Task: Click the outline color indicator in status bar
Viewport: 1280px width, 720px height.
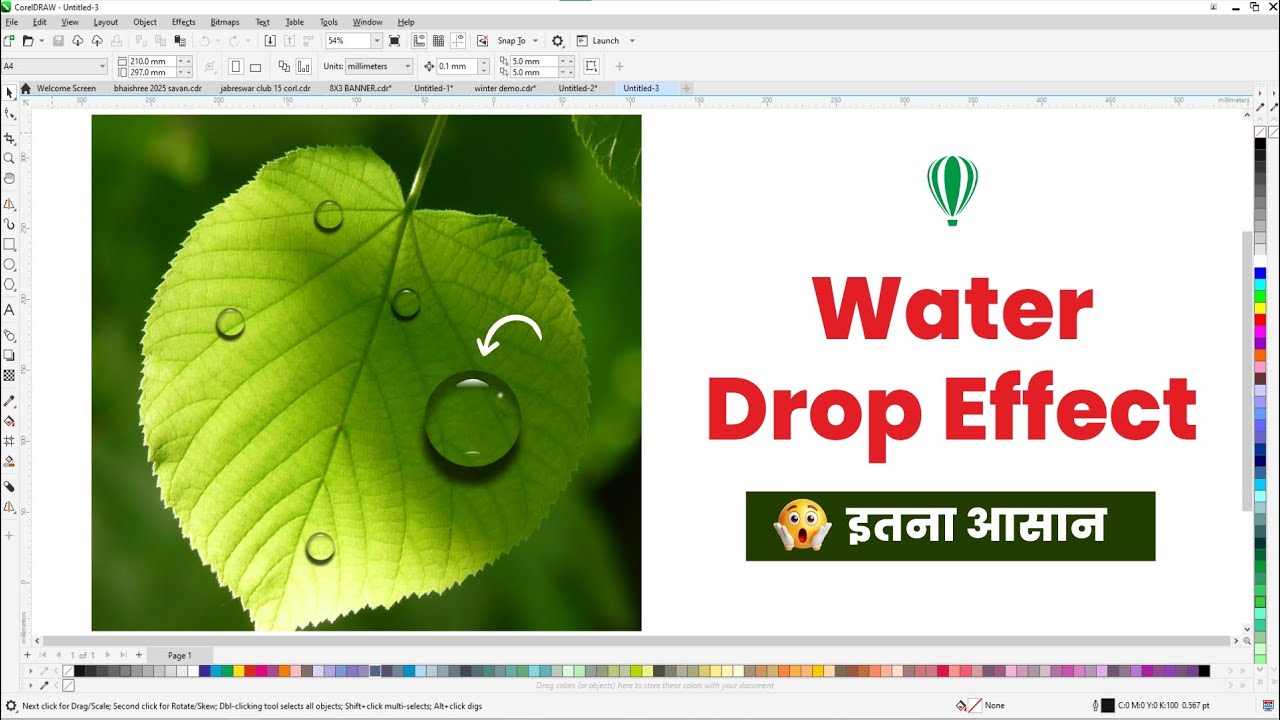Action: point(1107,705)
